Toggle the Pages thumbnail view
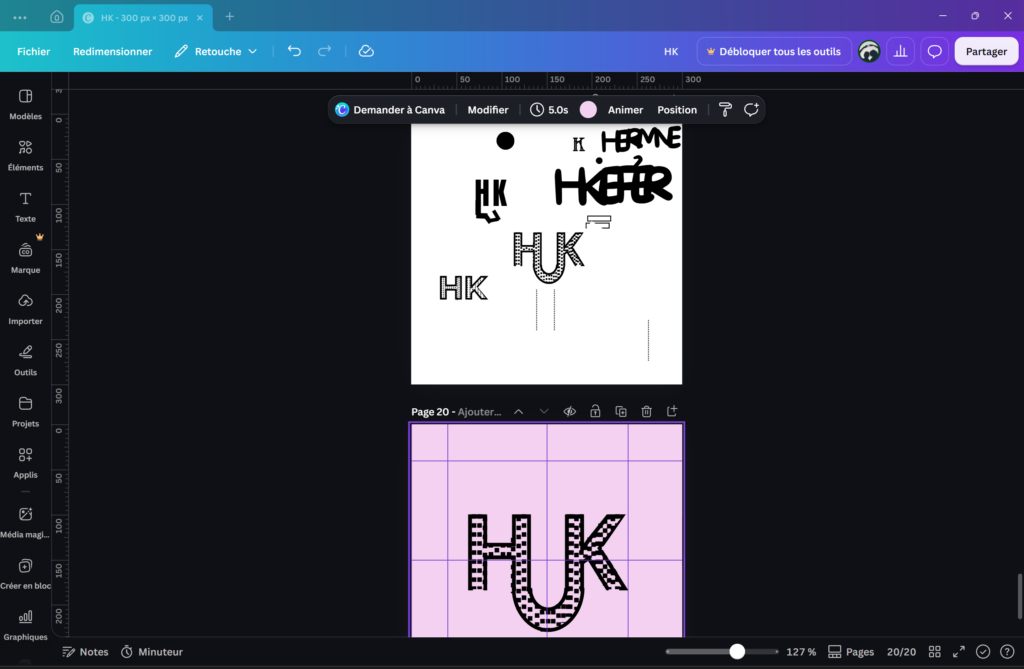1024x669 pixels. click(851, 652)
